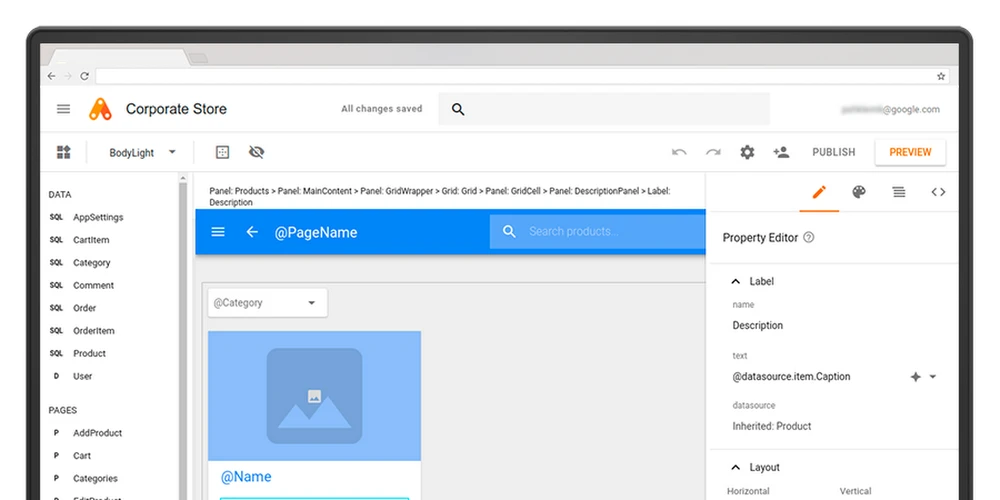This screenshot has width=1000, height=500.
Task: Open the CartItem data model
Action: (x=91, y=240)
